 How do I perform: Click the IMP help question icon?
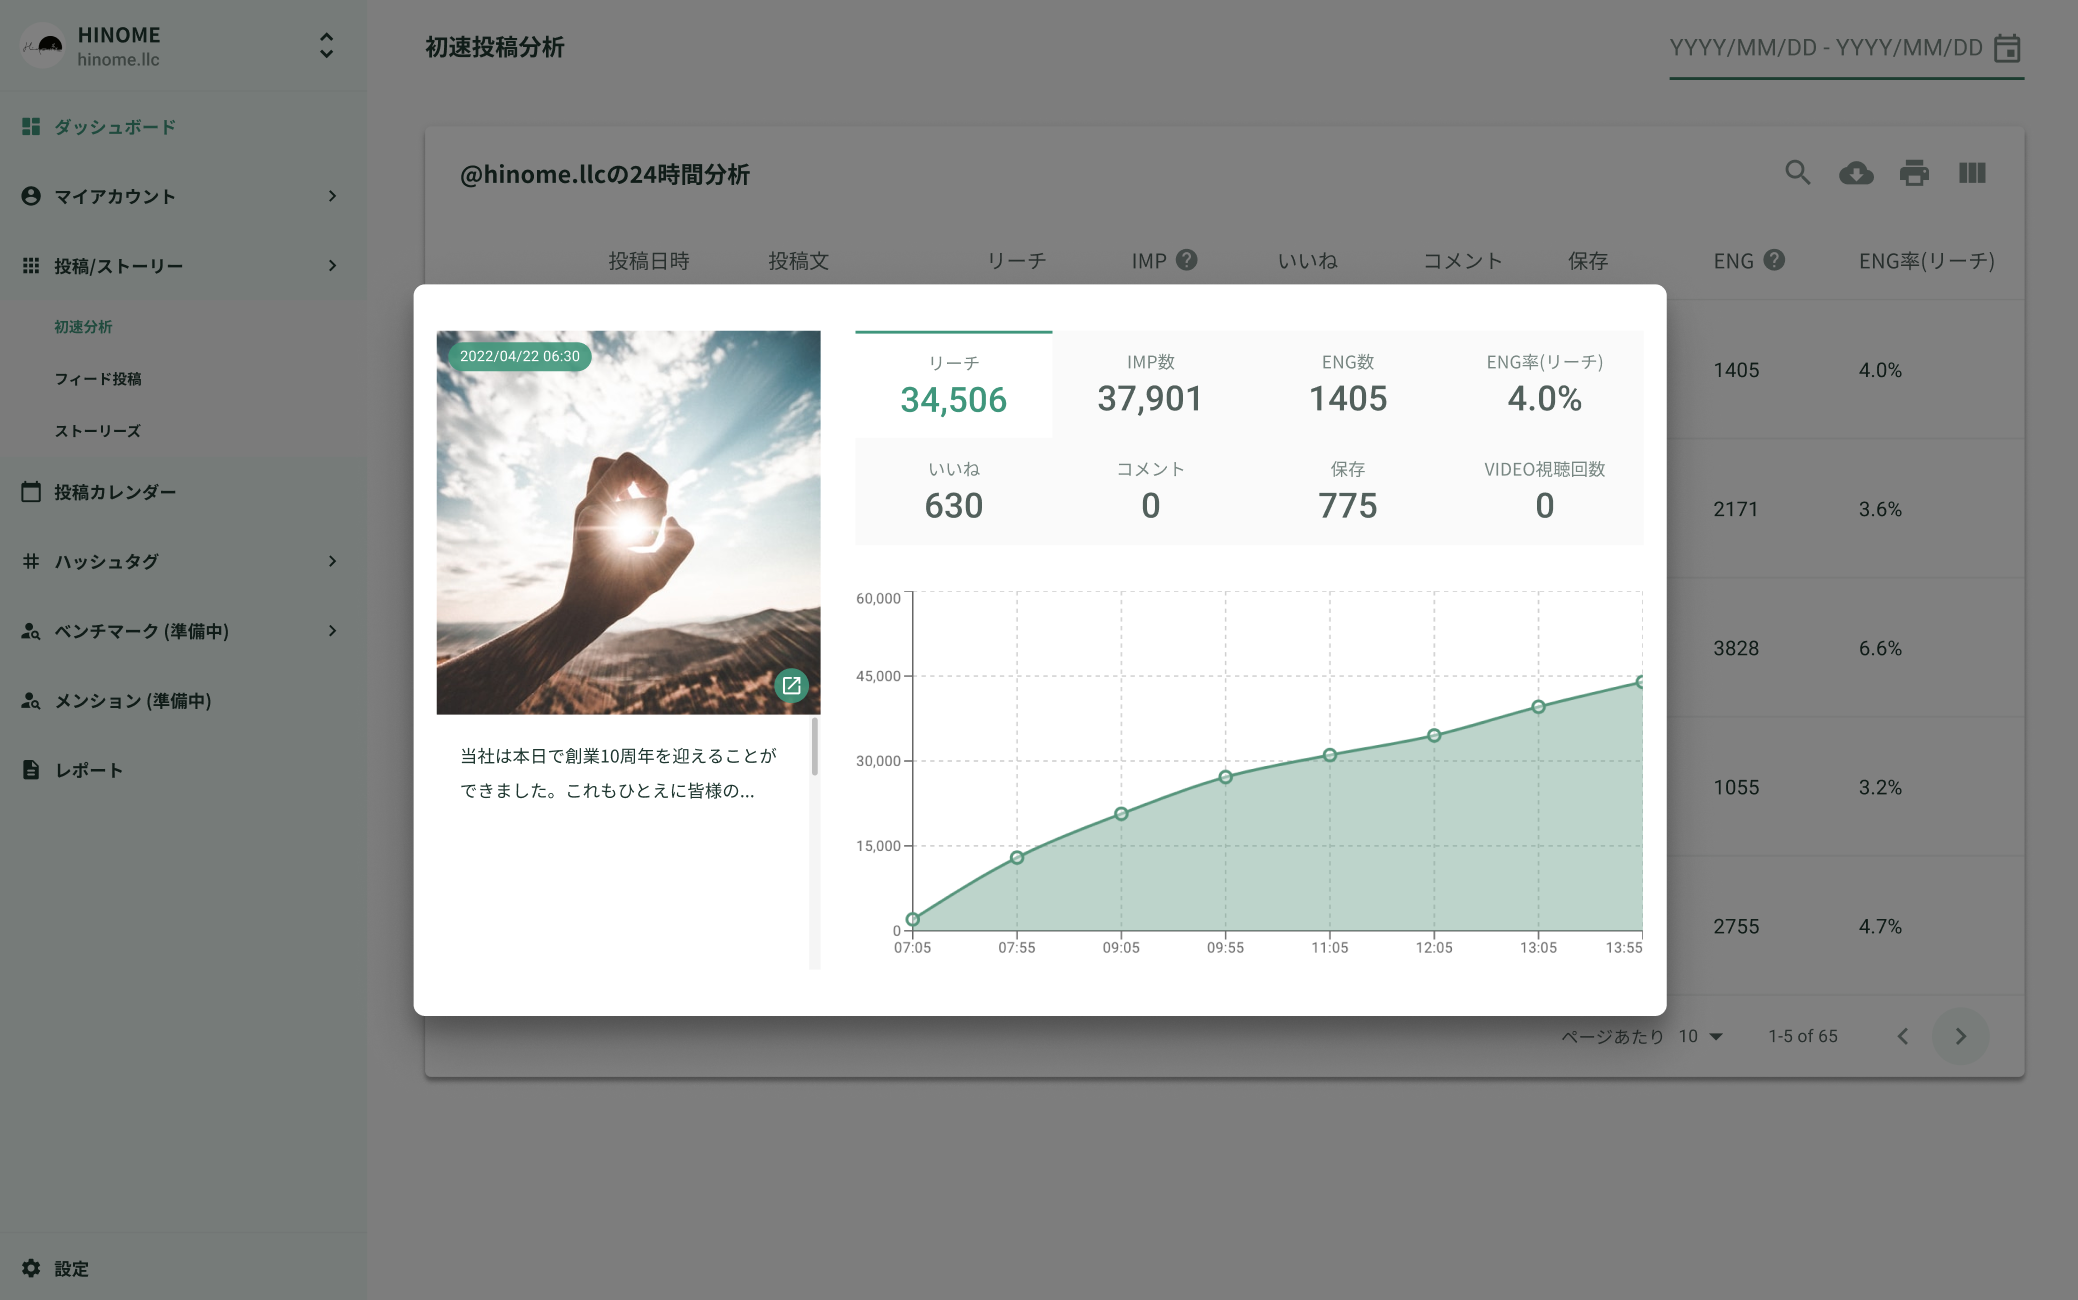1187,260
